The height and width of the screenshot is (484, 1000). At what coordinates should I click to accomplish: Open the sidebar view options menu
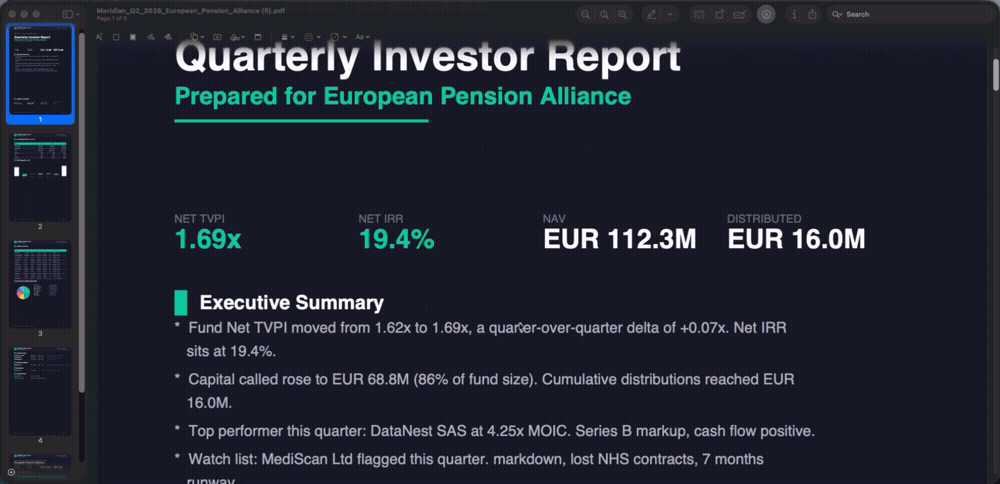[x=70, y=14]
